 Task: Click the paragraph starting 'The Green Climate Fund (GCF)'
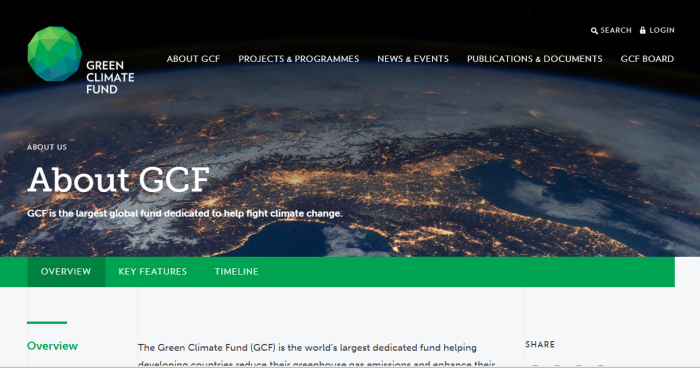317,355
